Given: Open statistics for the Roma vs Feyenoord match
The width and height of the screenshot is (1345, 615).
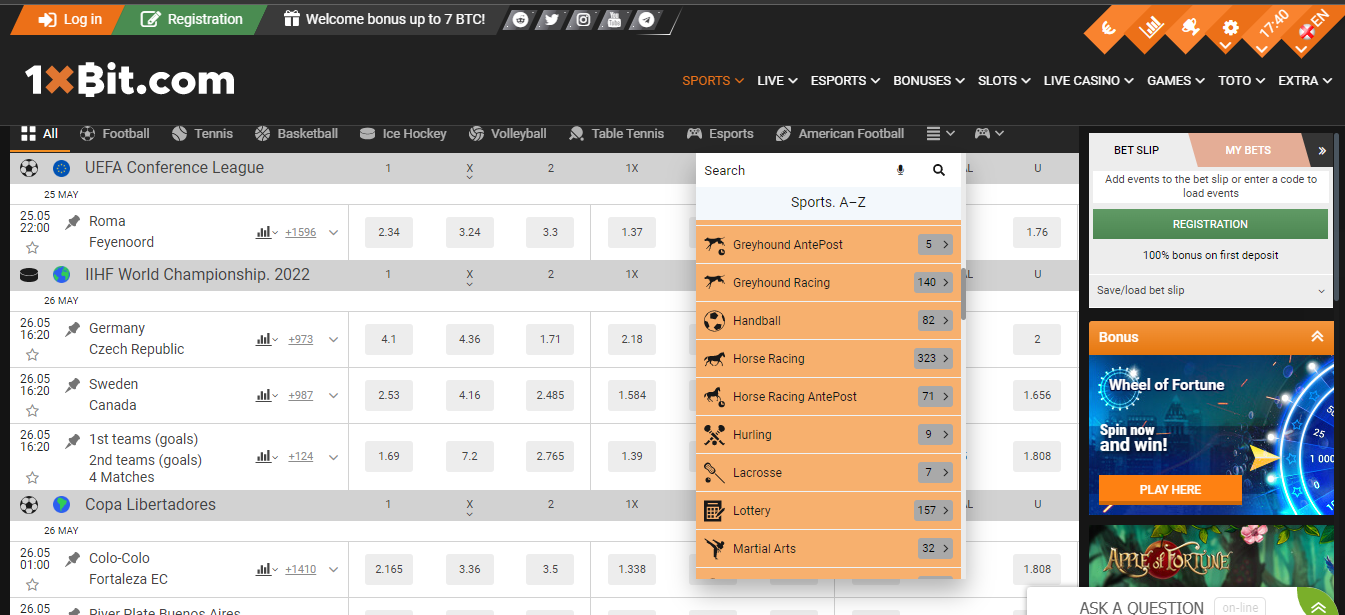Looking at the screenshot, I should pyautogui.click(x=263, y=232).
